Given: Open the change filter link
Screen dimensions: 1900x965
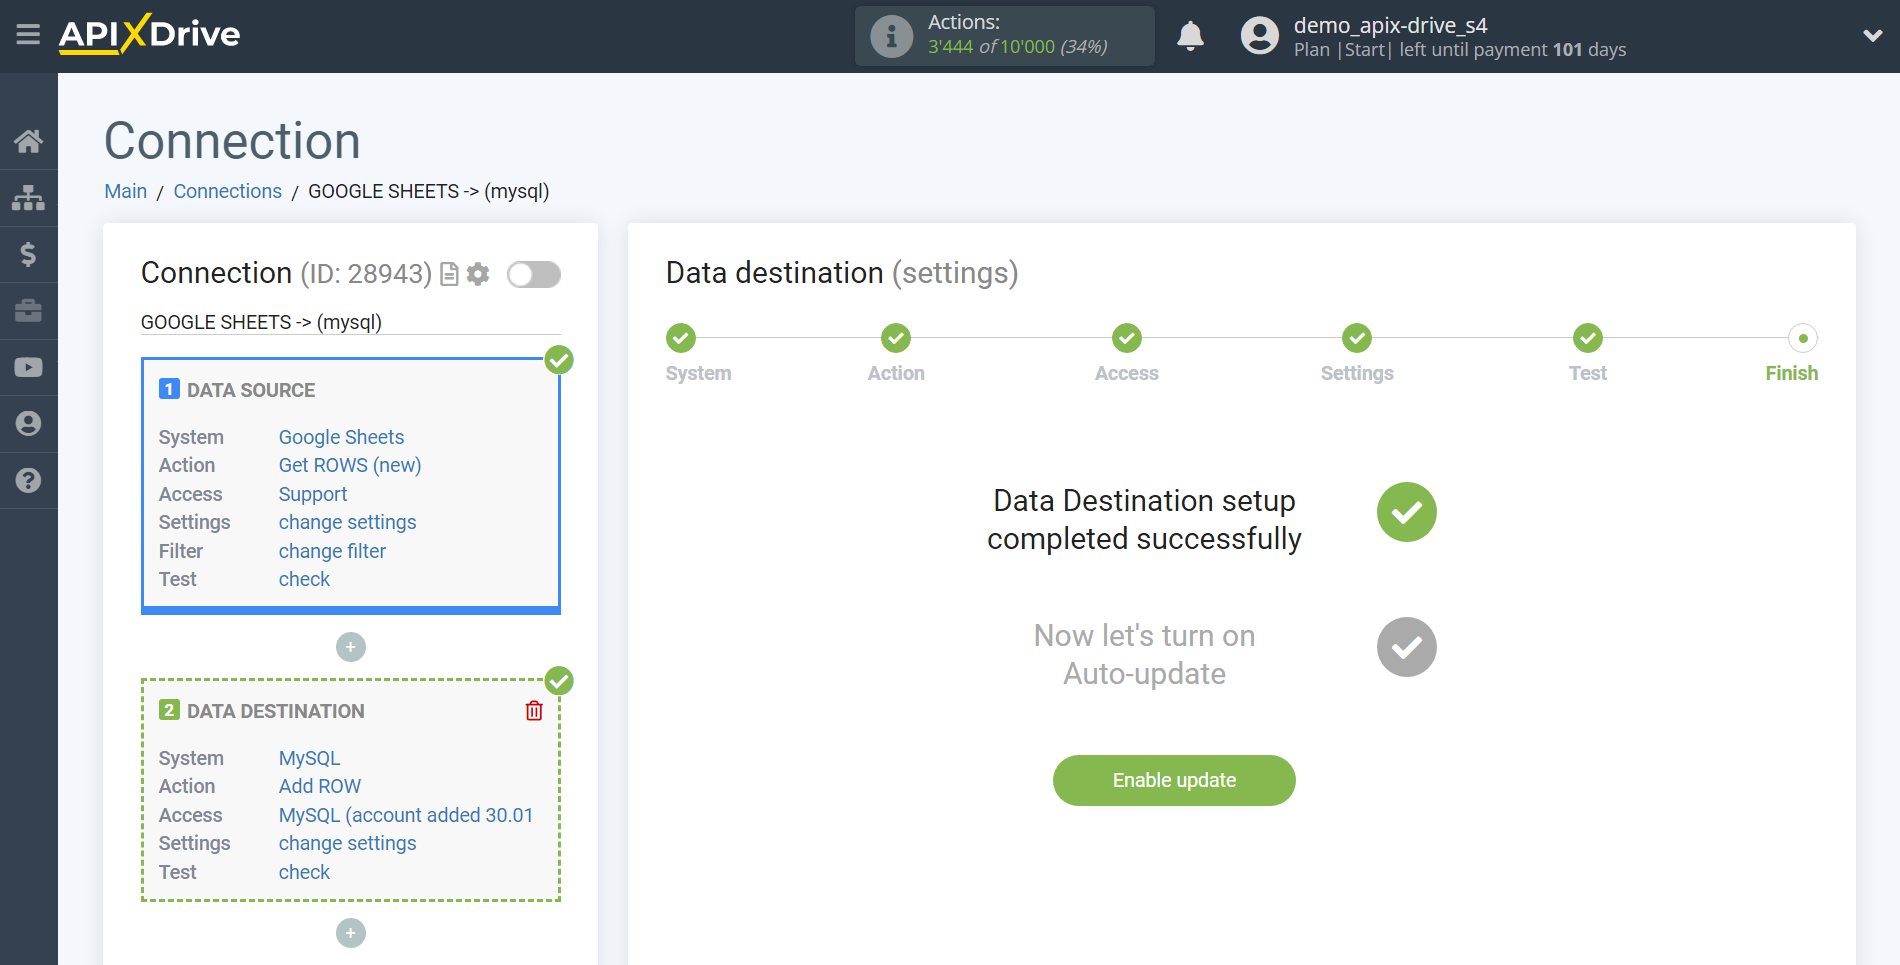Looking at the screenshot, I should tap(332, 551).
